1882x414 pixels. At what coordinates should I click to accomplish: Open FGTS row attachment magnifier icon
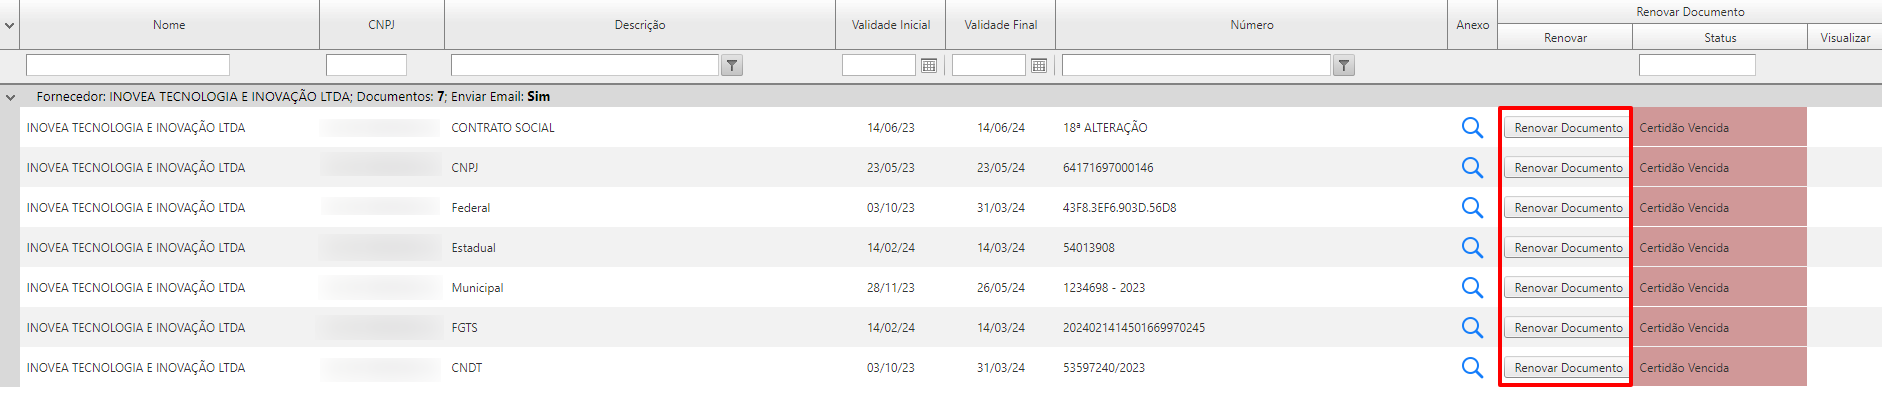(x=1472, y=328)
